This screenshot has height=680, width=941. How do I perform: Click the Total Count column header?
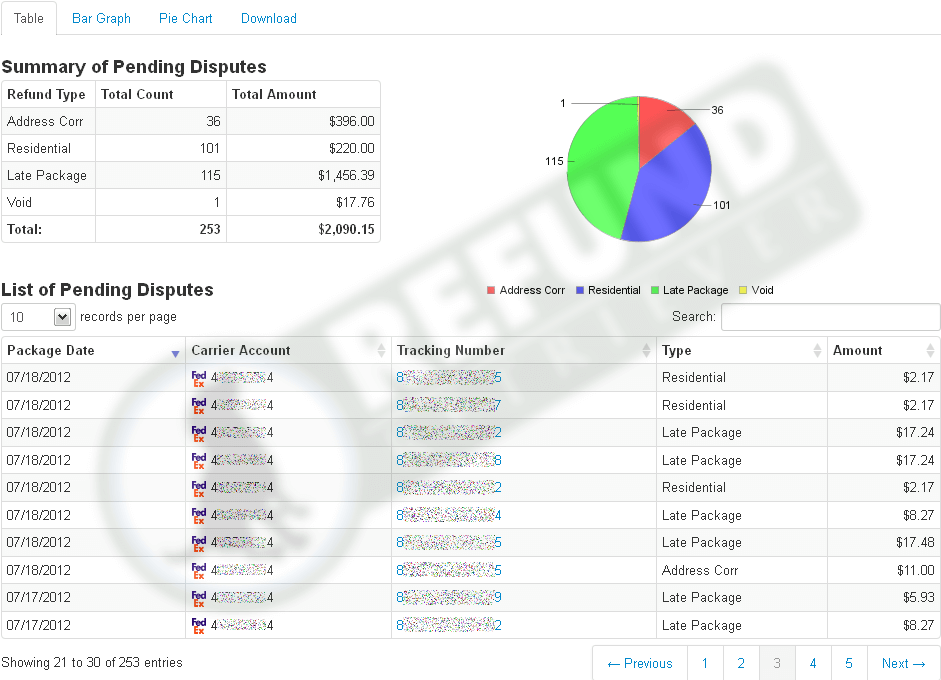click(161, 94)
